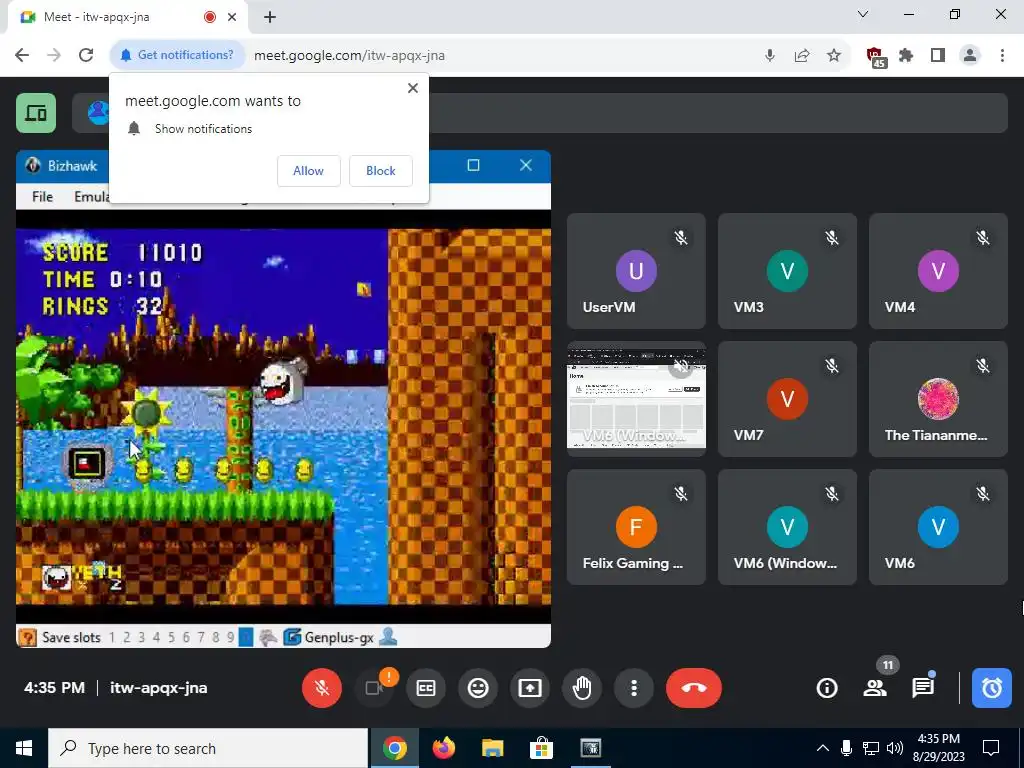
Task: Open the uBlock extension icon
Action: (x=875, y=56)
